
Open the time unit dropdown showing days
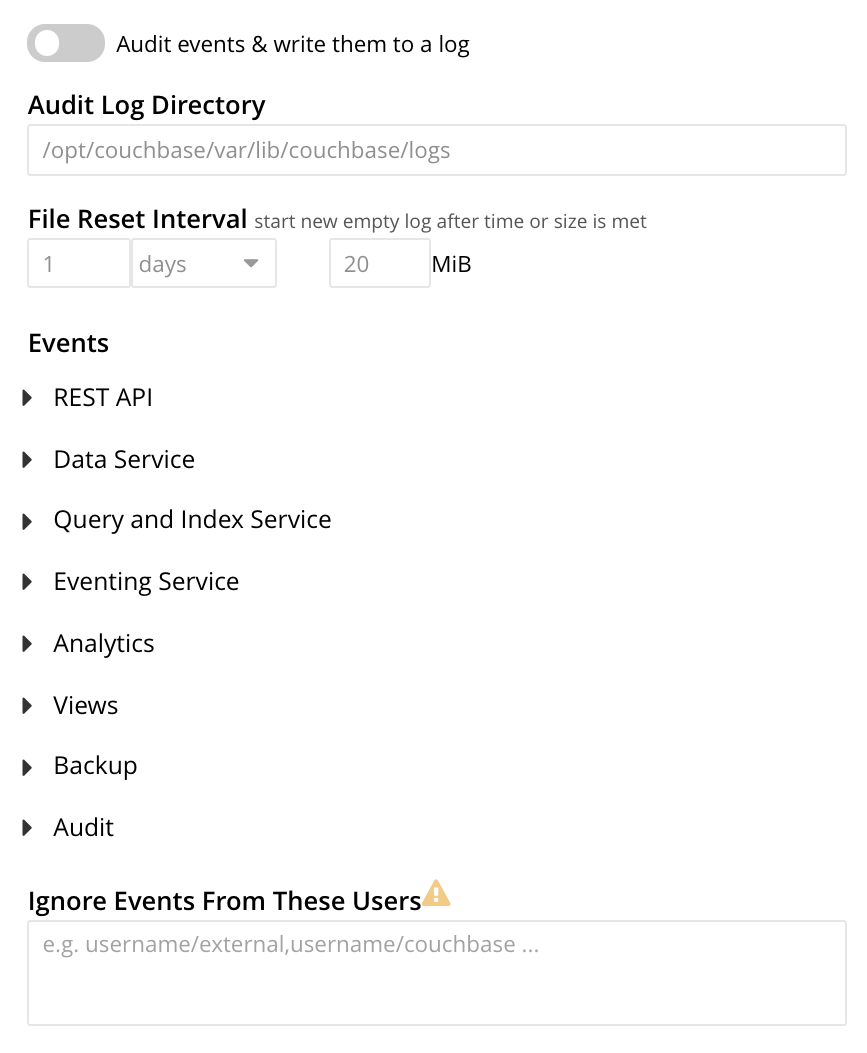203,263
